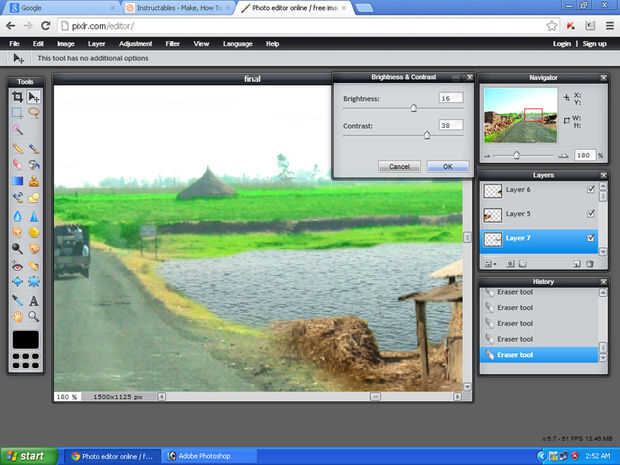Screen dimensions: 620x465
Task: Open the black foreground color swatch
Action: click(x=26, y=340)
